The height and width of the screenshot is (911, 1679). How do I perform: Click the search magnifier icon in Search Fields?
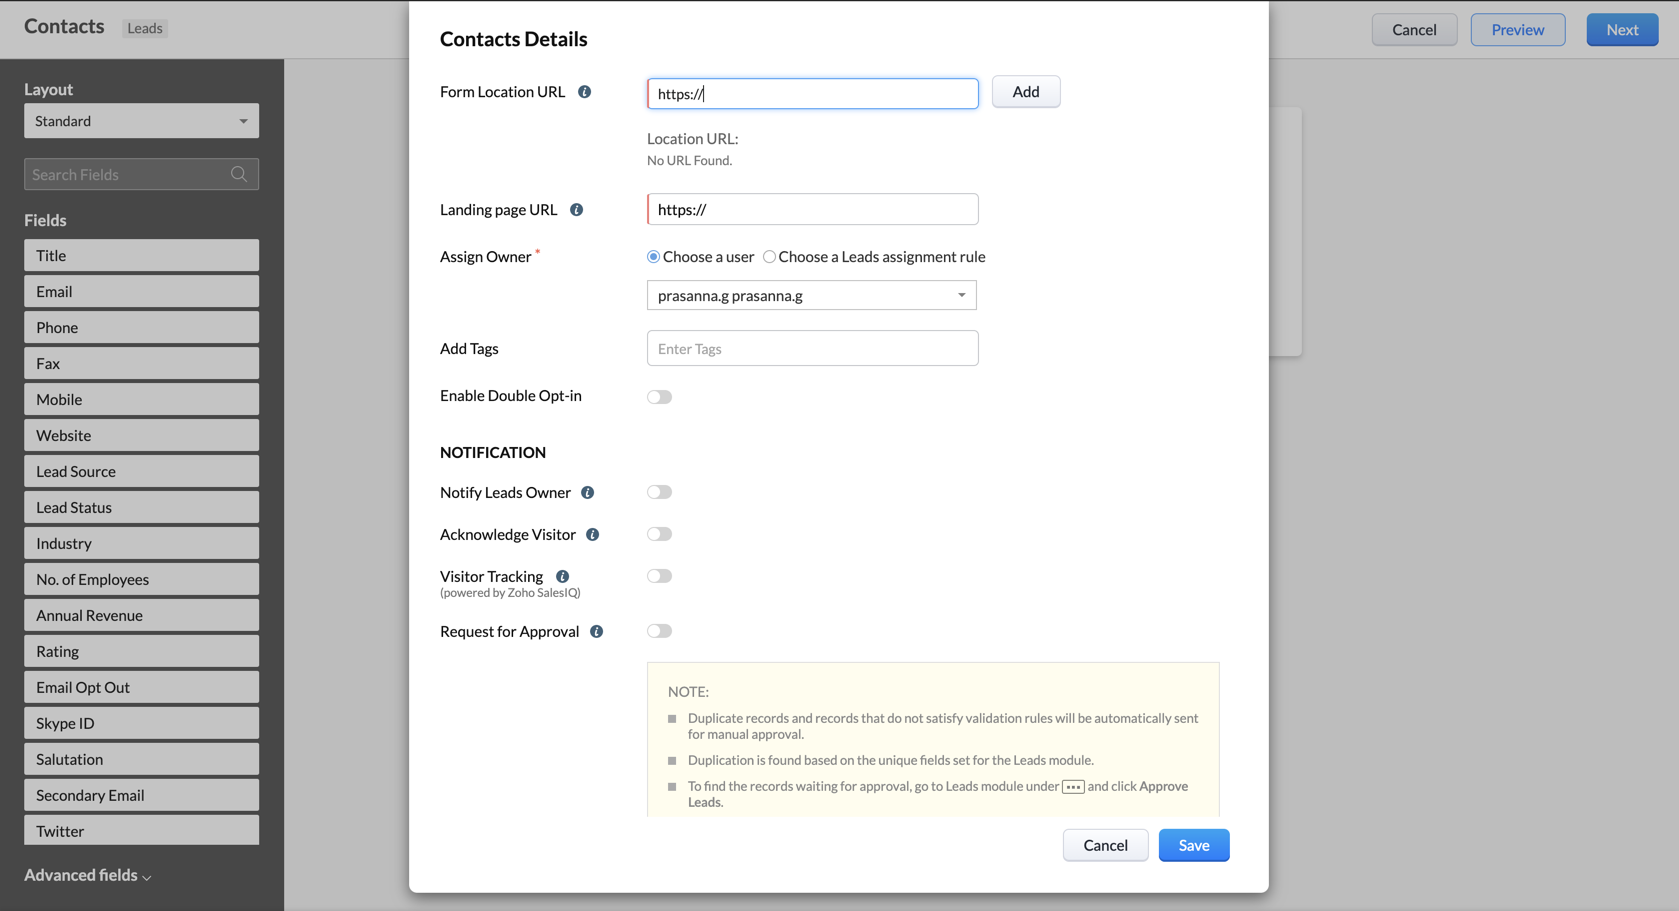[239, 174]
